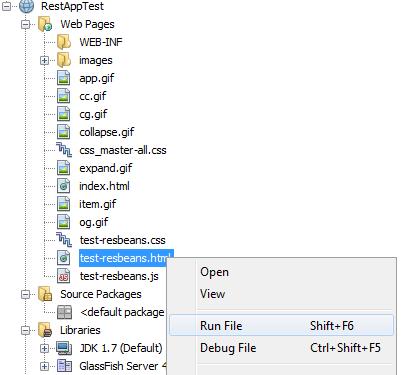
Task: Select the index.html file name
Action: [x=104, y=186]
